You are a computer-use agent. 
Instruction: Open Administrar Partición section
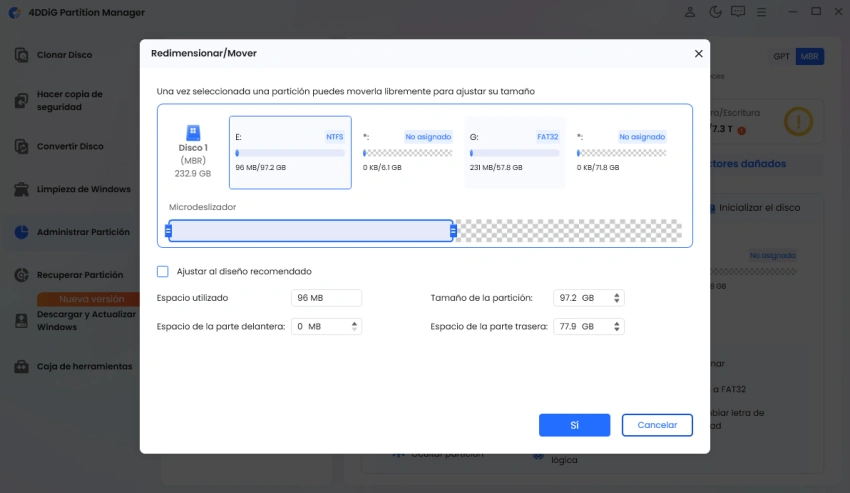(83, 232)
